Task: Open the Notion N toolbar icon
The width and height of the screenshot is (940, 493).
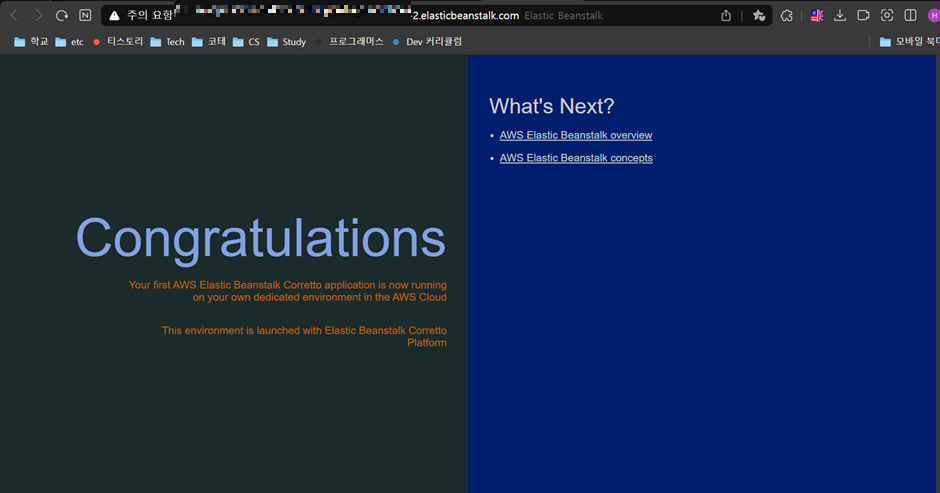Action: click(x=85, y=16)
